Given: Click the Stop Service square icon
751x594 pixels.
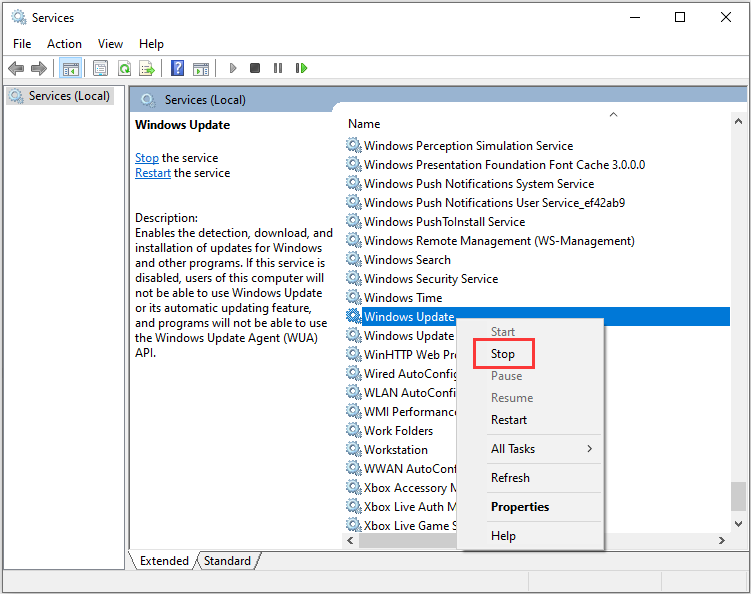Looking at the screenshot, I should pos(255,68).
